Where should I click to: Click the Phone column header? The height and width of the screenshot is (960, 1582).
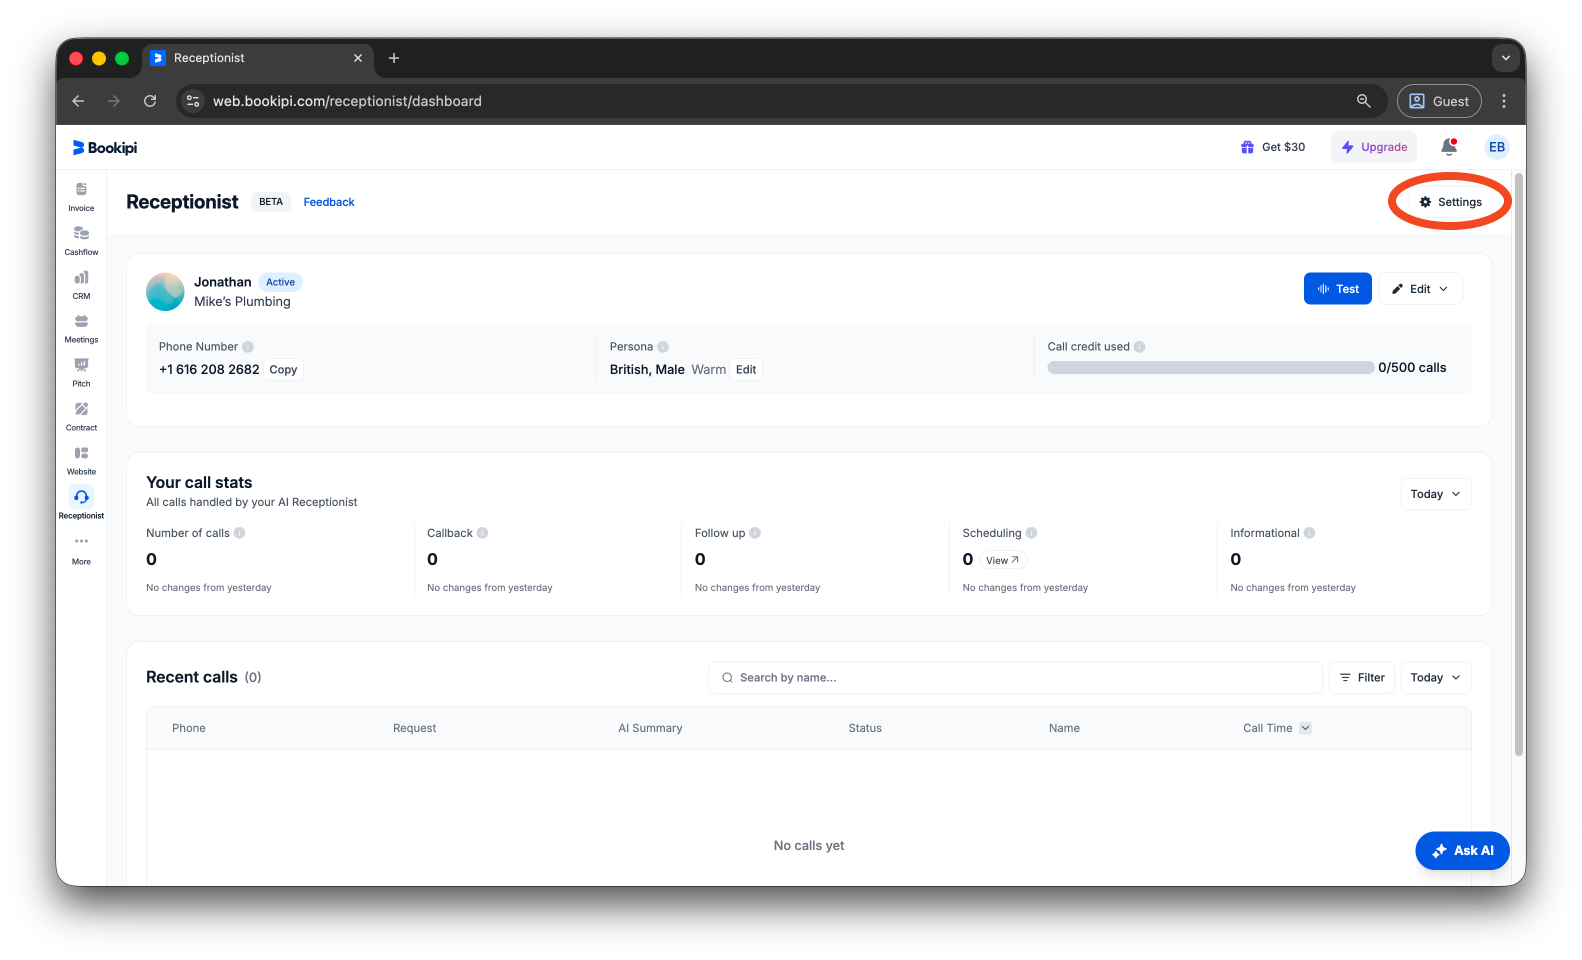point(189,728)
